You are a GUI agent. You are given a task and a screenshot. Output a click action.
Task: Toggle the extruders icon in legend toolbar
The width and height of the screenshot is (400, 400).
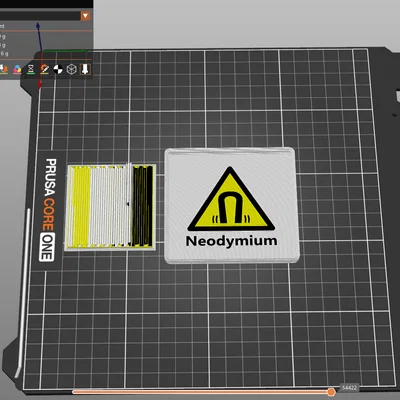coord(4,69)
